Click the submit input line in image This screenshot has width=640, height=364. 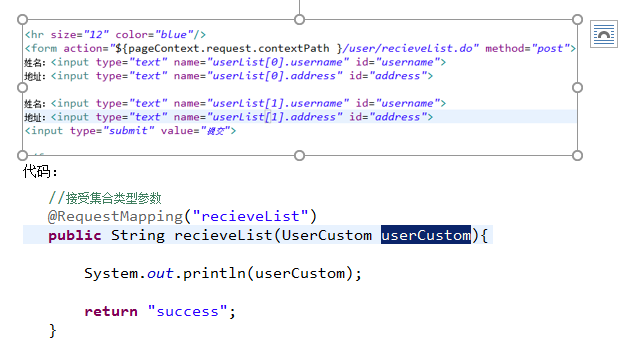coord(130,131)
